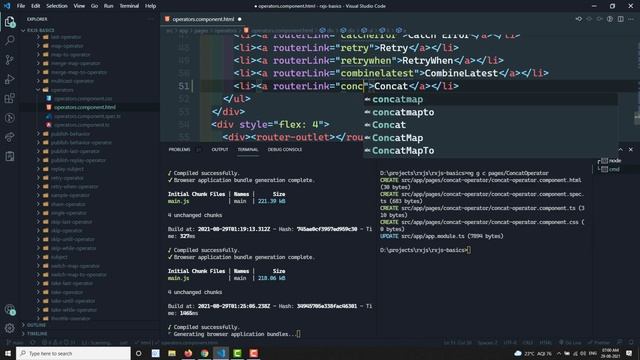Image resolution: width=640 pixels, height=360 pixels.
Task: Open the File menu
Action: [21, 6]
